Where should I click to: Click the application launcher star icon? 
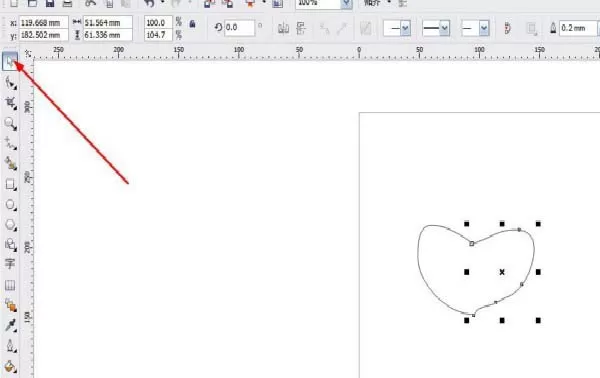[x=251, y=3]
